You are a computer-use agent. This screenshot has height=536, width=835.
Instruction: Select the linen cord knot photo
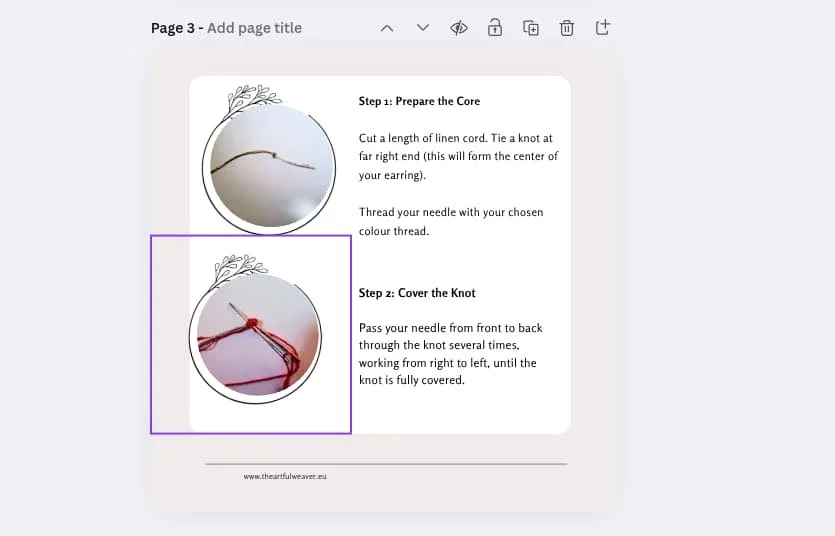point(272,166)
